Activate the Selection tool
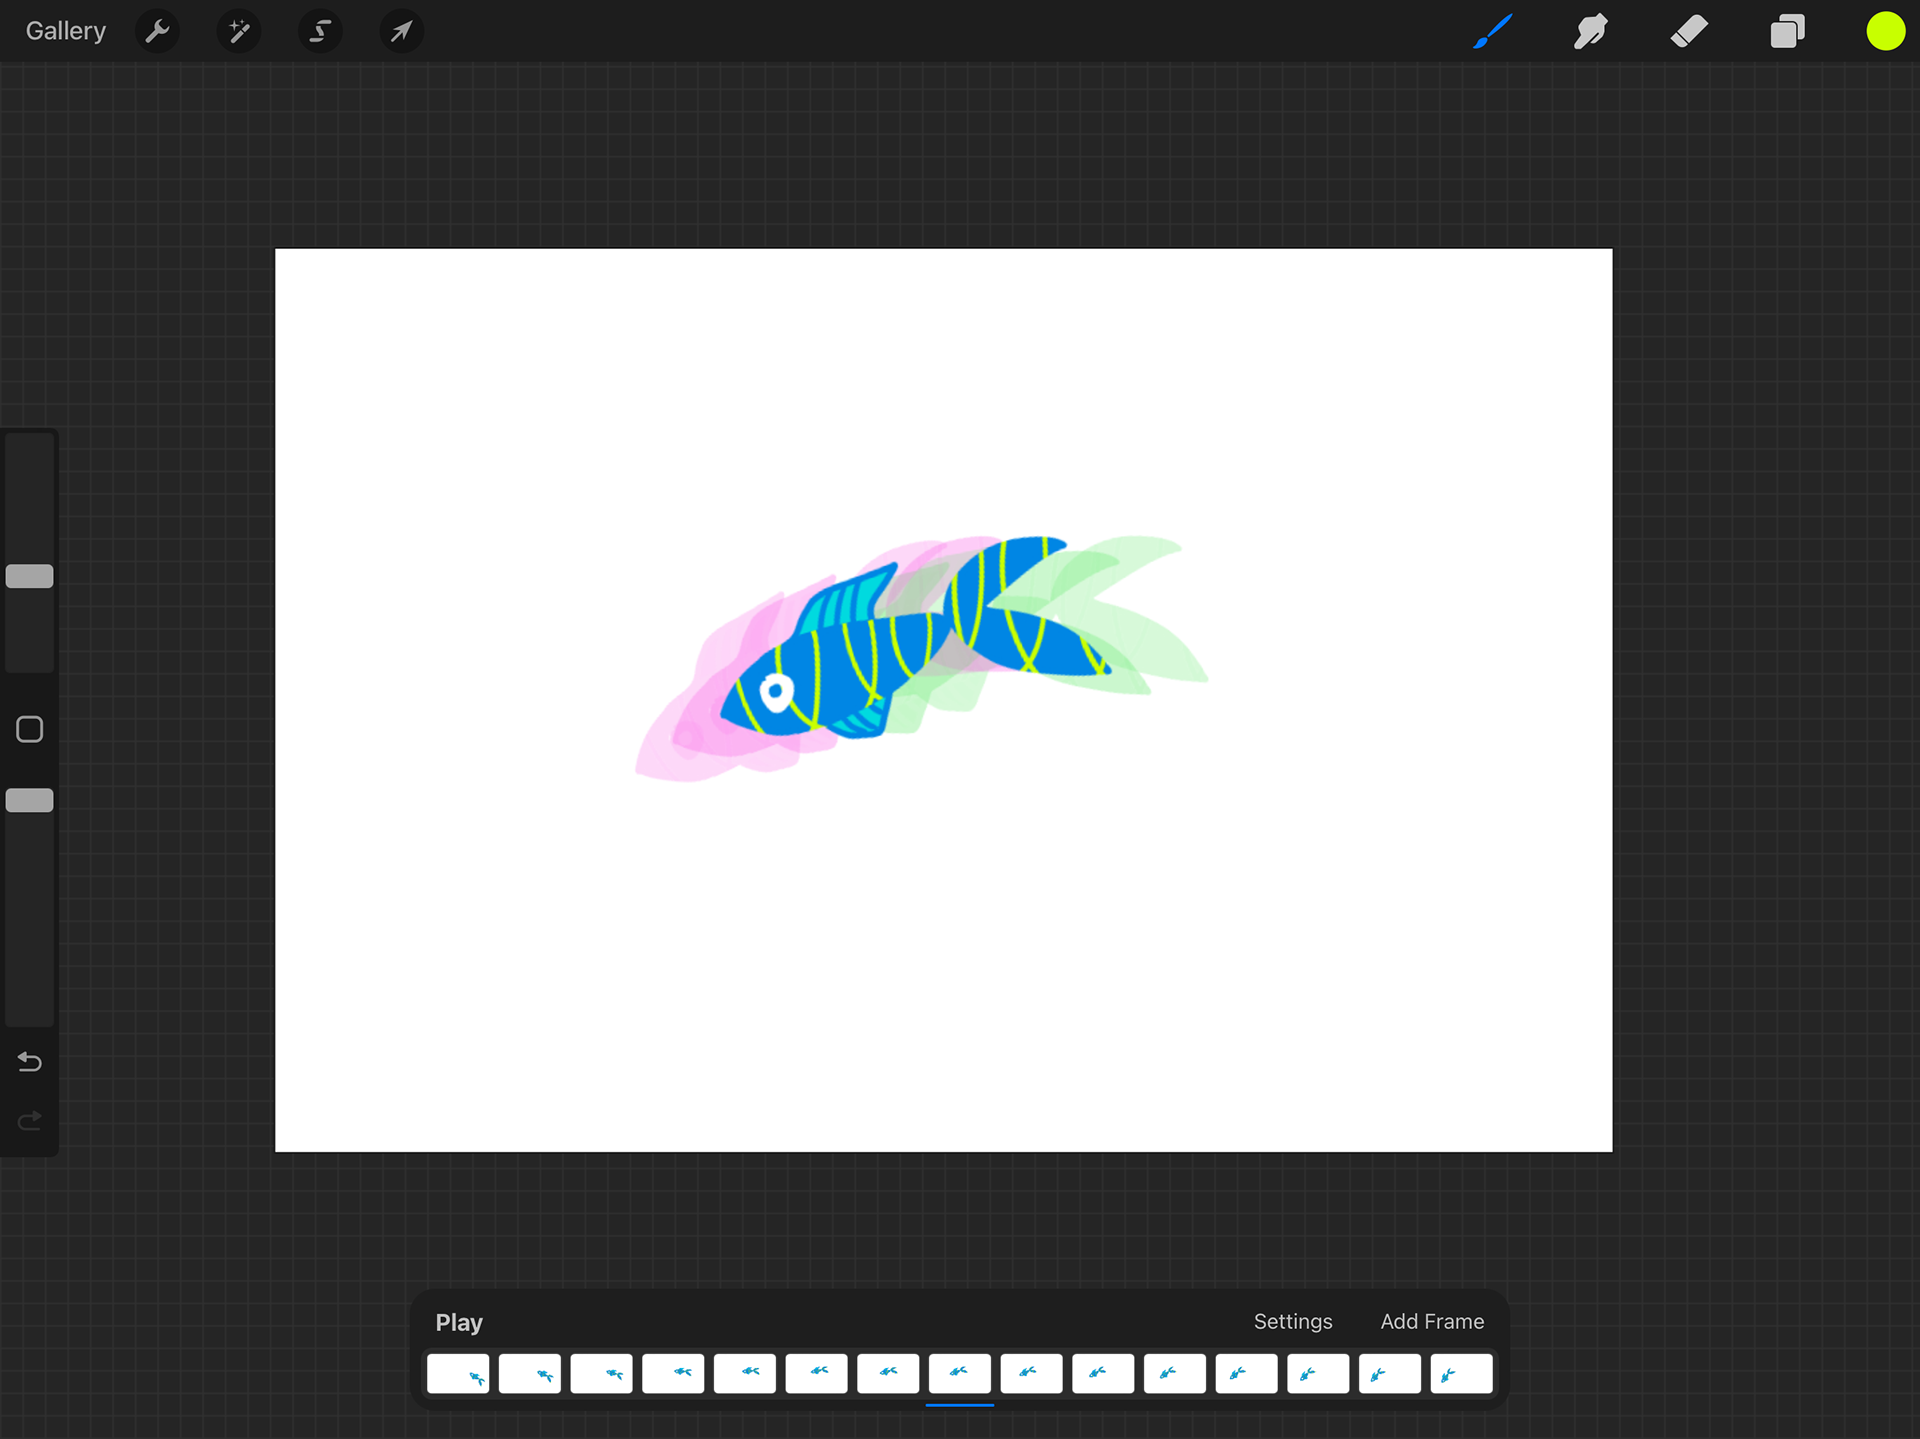 [x=320, y=31]
